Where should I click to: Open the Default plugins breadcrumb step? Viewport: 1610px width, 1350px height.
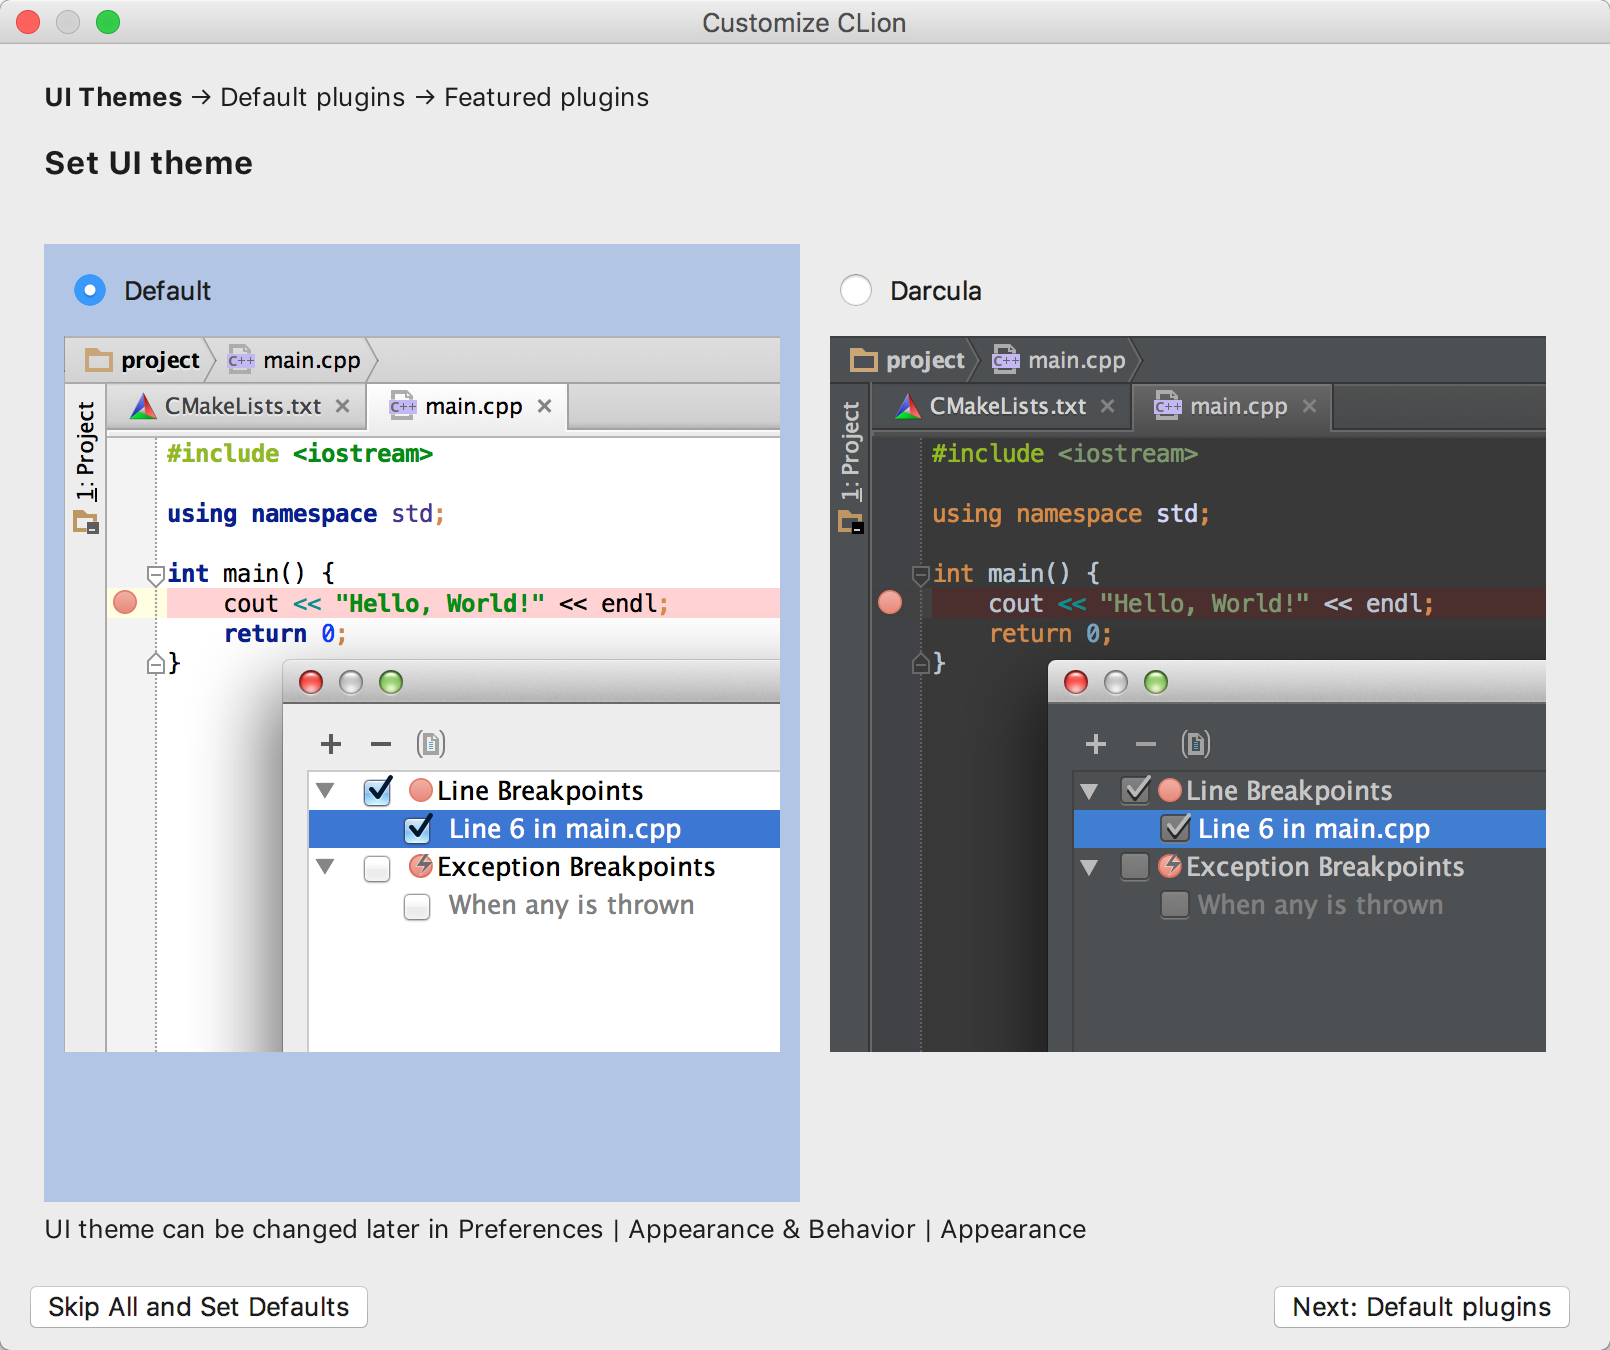point(312,97)
